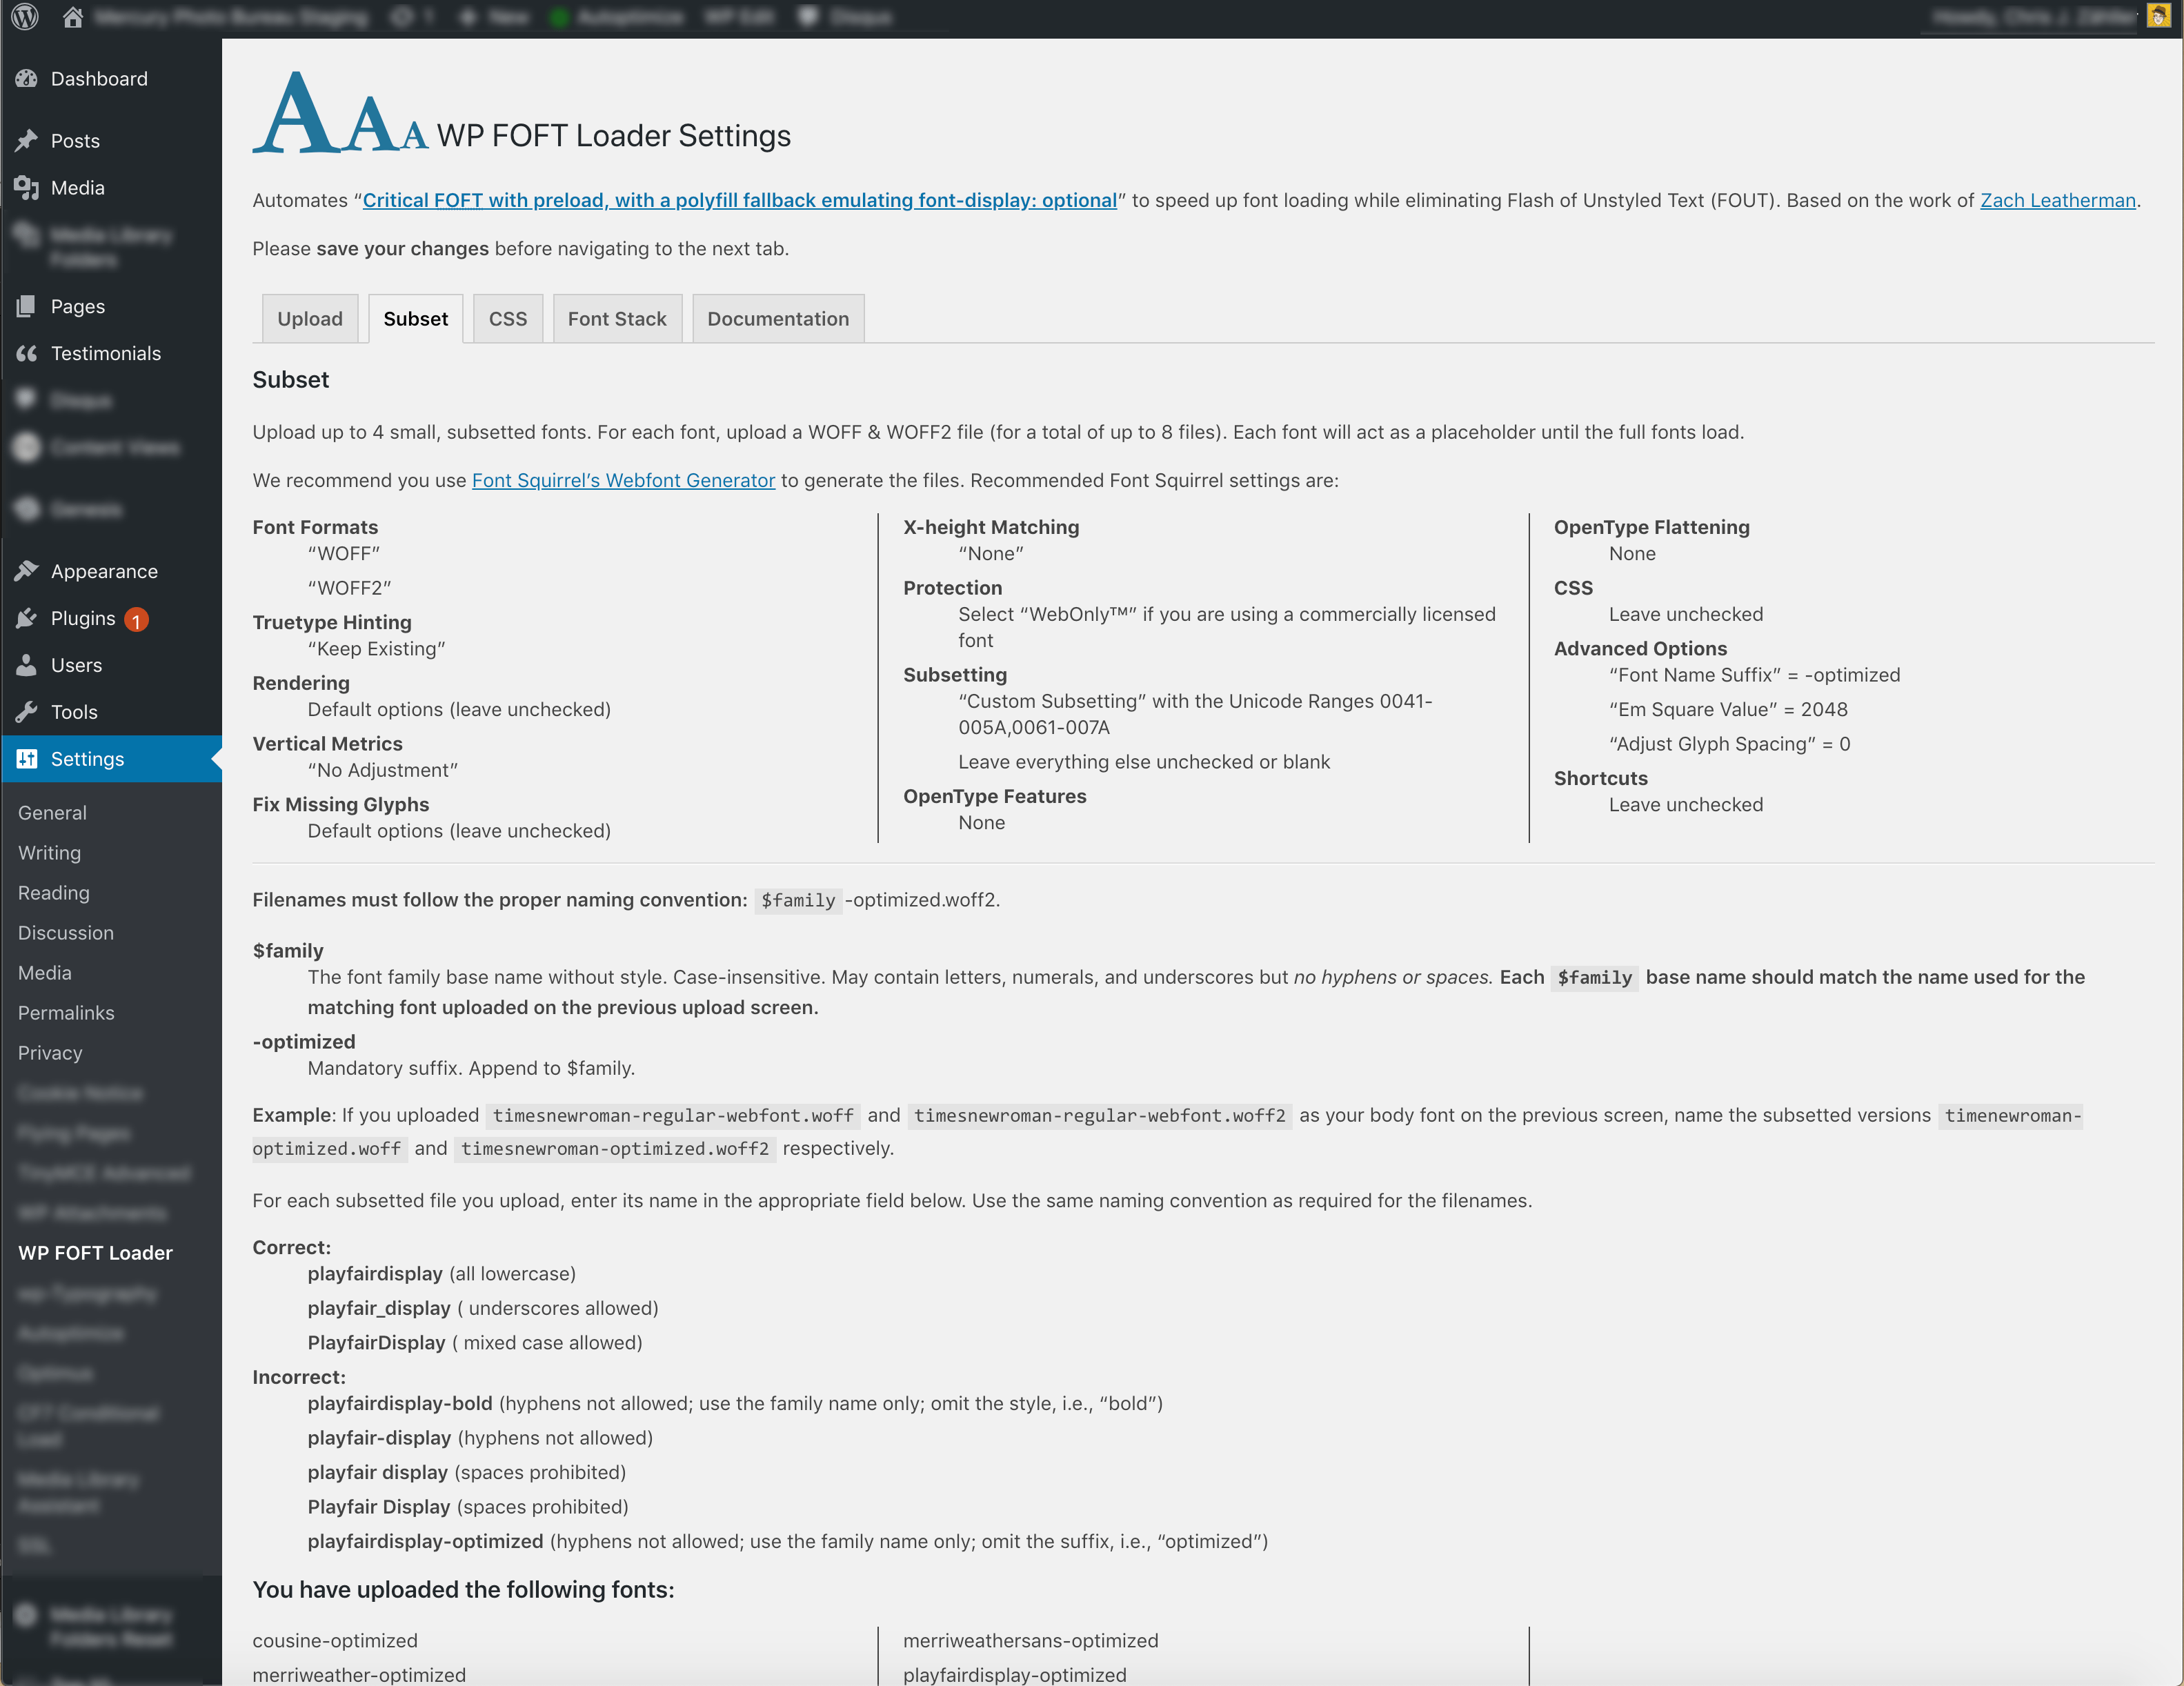Switch to the CSS tab
2184x1686 pixels.
pyautogui.click(x=508, y=319)
